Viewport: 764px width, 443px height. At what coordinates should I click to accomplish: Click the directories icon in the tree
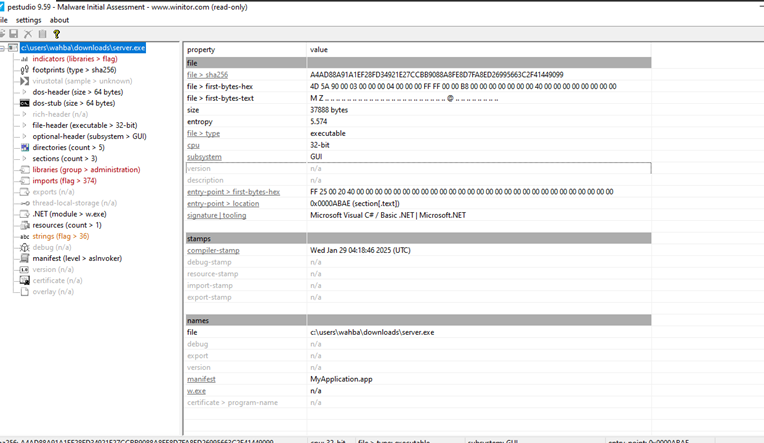click(x=24, y=148)
